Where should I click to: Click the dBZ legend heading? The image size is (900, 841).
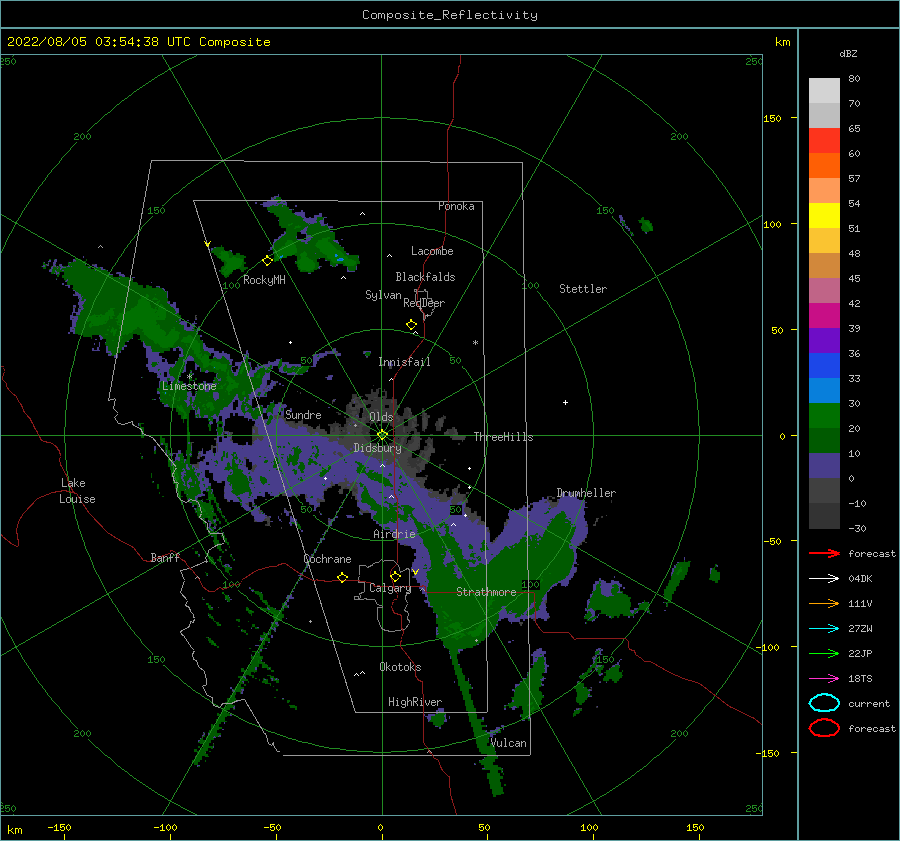point(848,53)
